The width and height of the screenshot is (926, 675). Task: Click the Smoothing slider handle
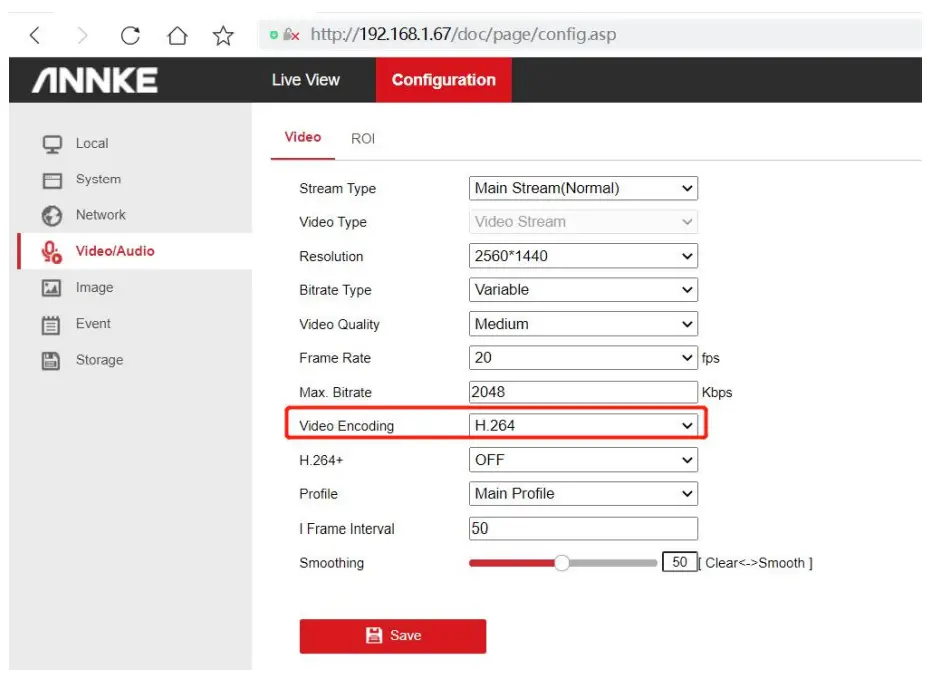point(562,563)
